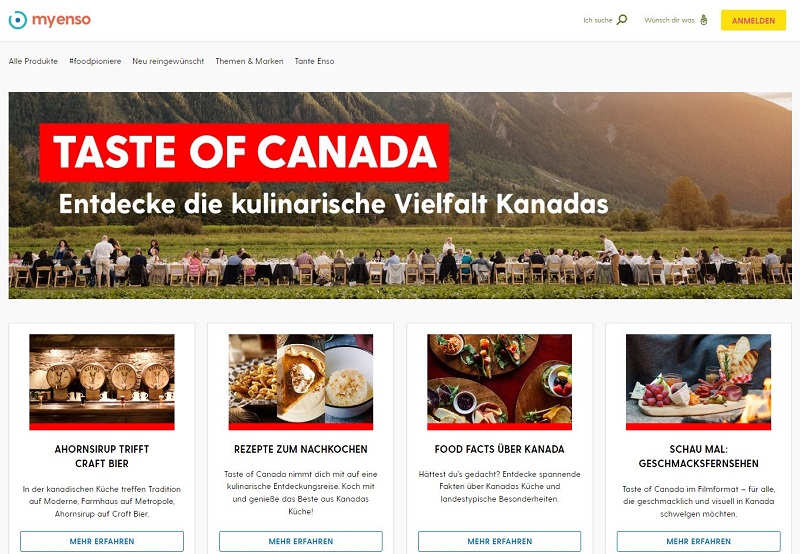Open the Alle Produkte menu
Screen dimensions: 800x554
[x=33, y=61]
